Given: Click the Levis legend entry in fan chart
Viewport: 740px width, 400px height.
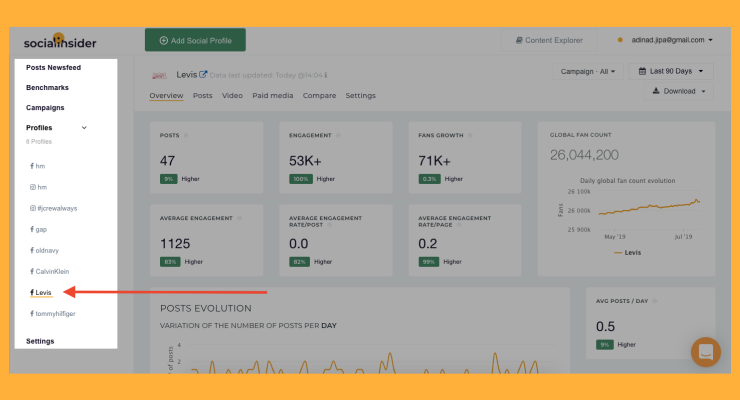Looking at the screenshot, I should (627, 253).
